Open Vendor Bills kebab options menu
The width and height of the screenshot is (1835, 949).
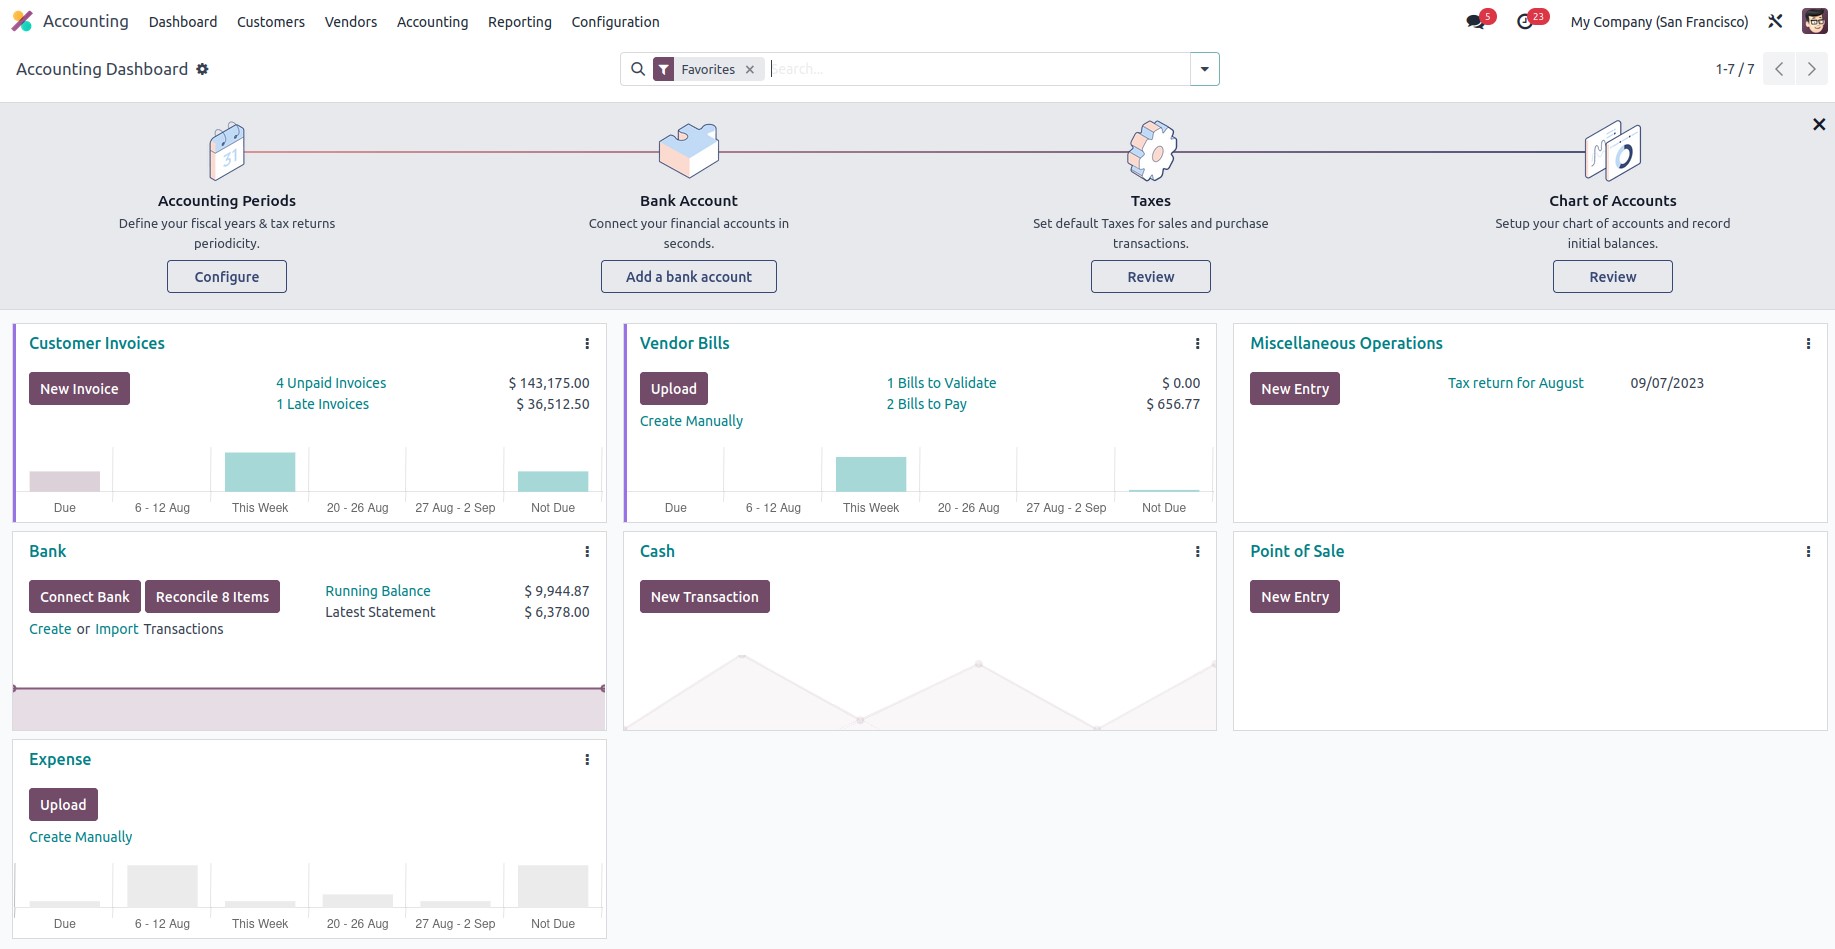coord(1197,344)
